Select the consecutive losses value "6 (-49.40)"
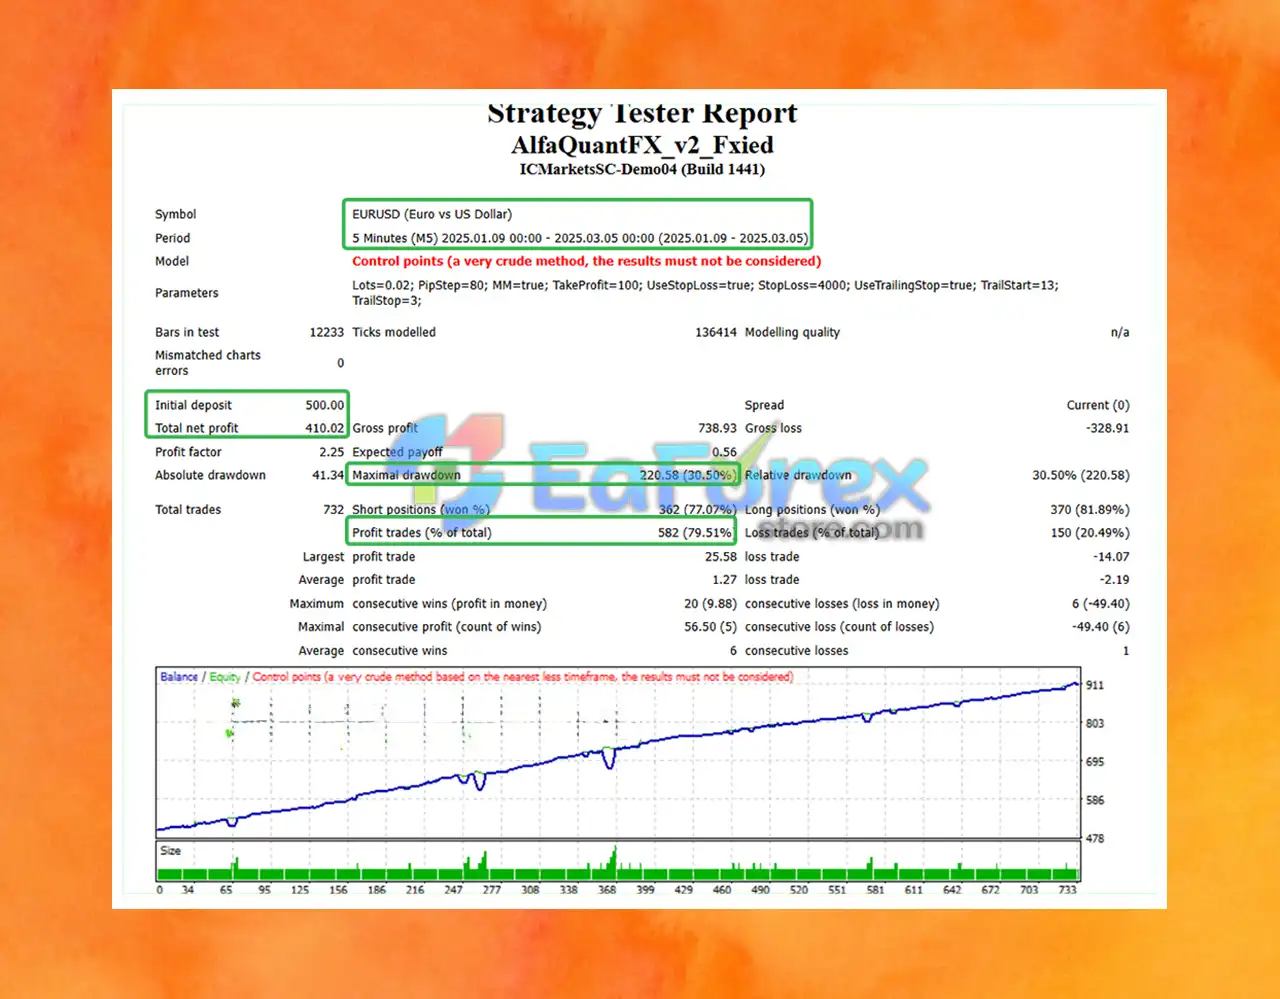The width and height of the screenshot is (1280, 999). [1101, 603]
